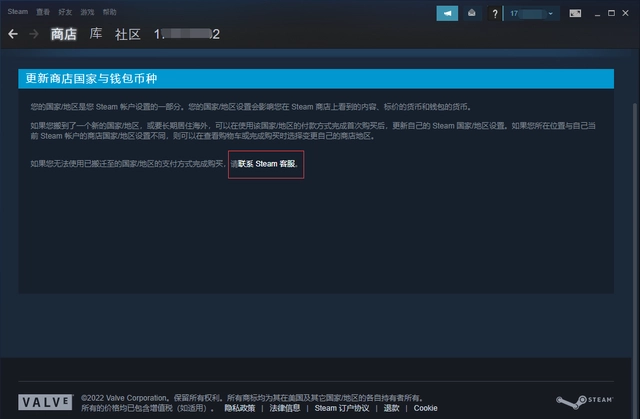Viewport: 640px width, 419px height.
Task: Go to the 社区 tab
Action: point(127,34)
